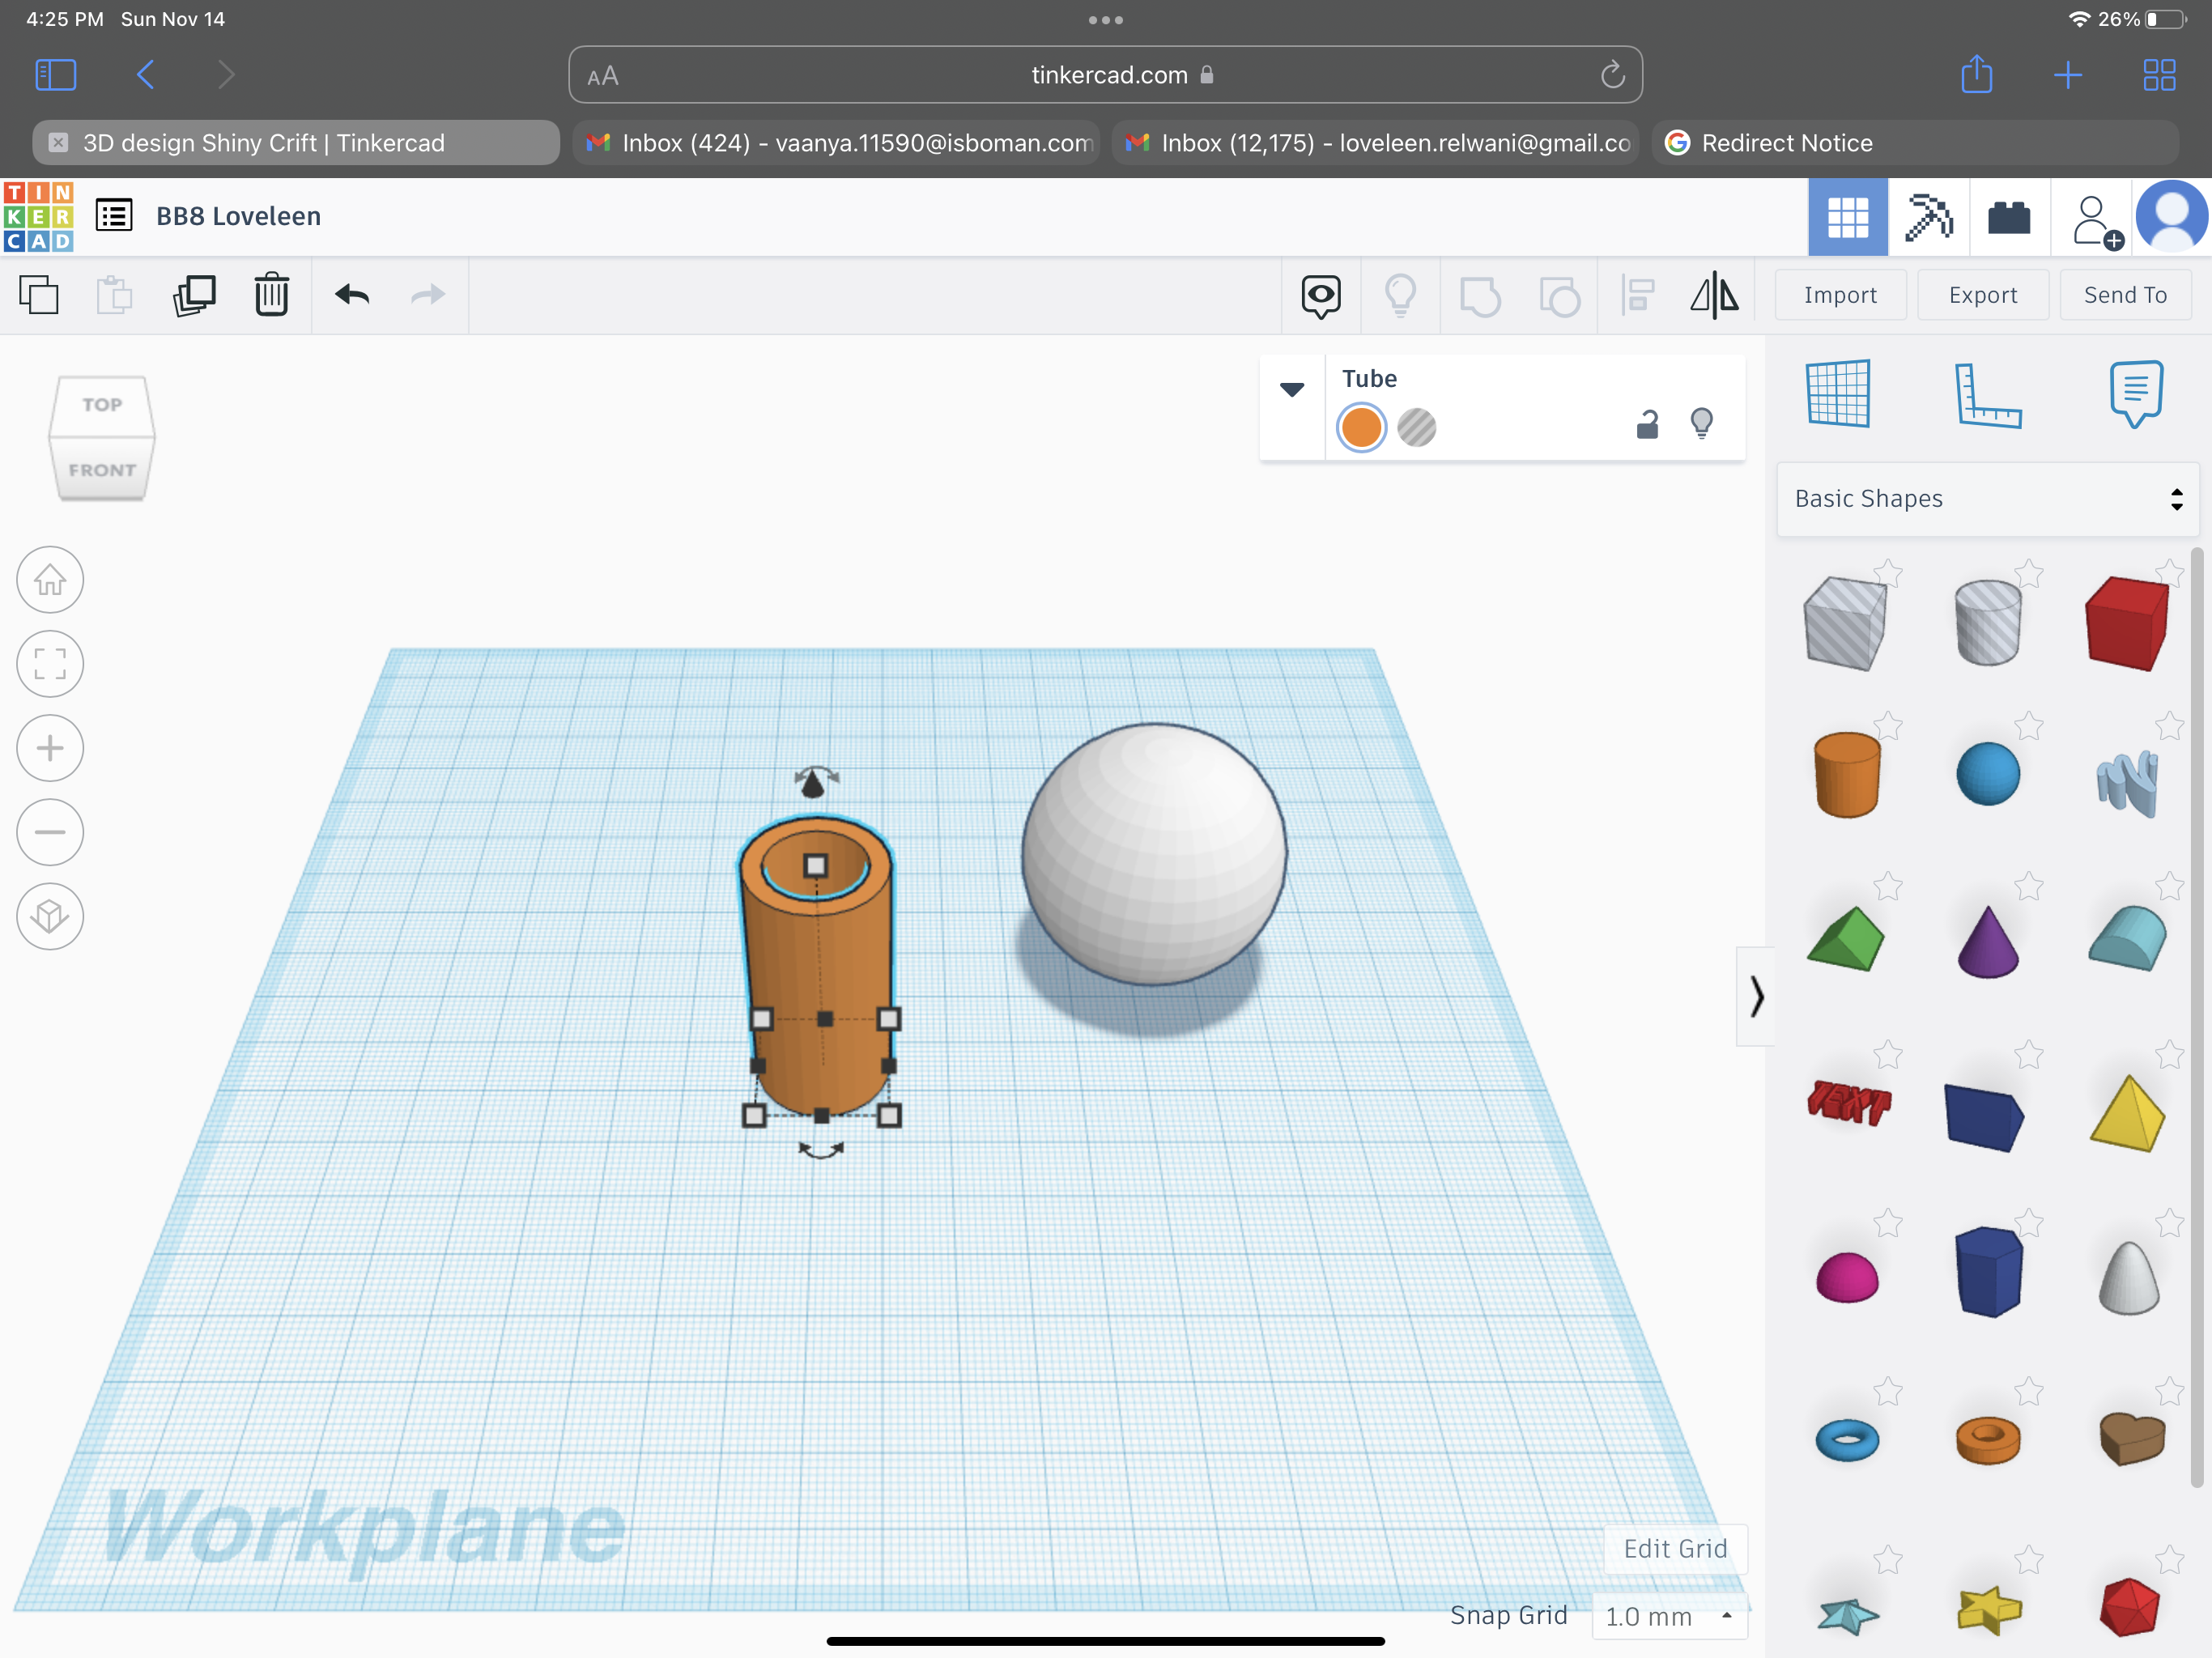The width and height of the screenshot is (2212, 1658).
Task: Pick the striped Box hole shape
Action: click(x=1845, y=623)
